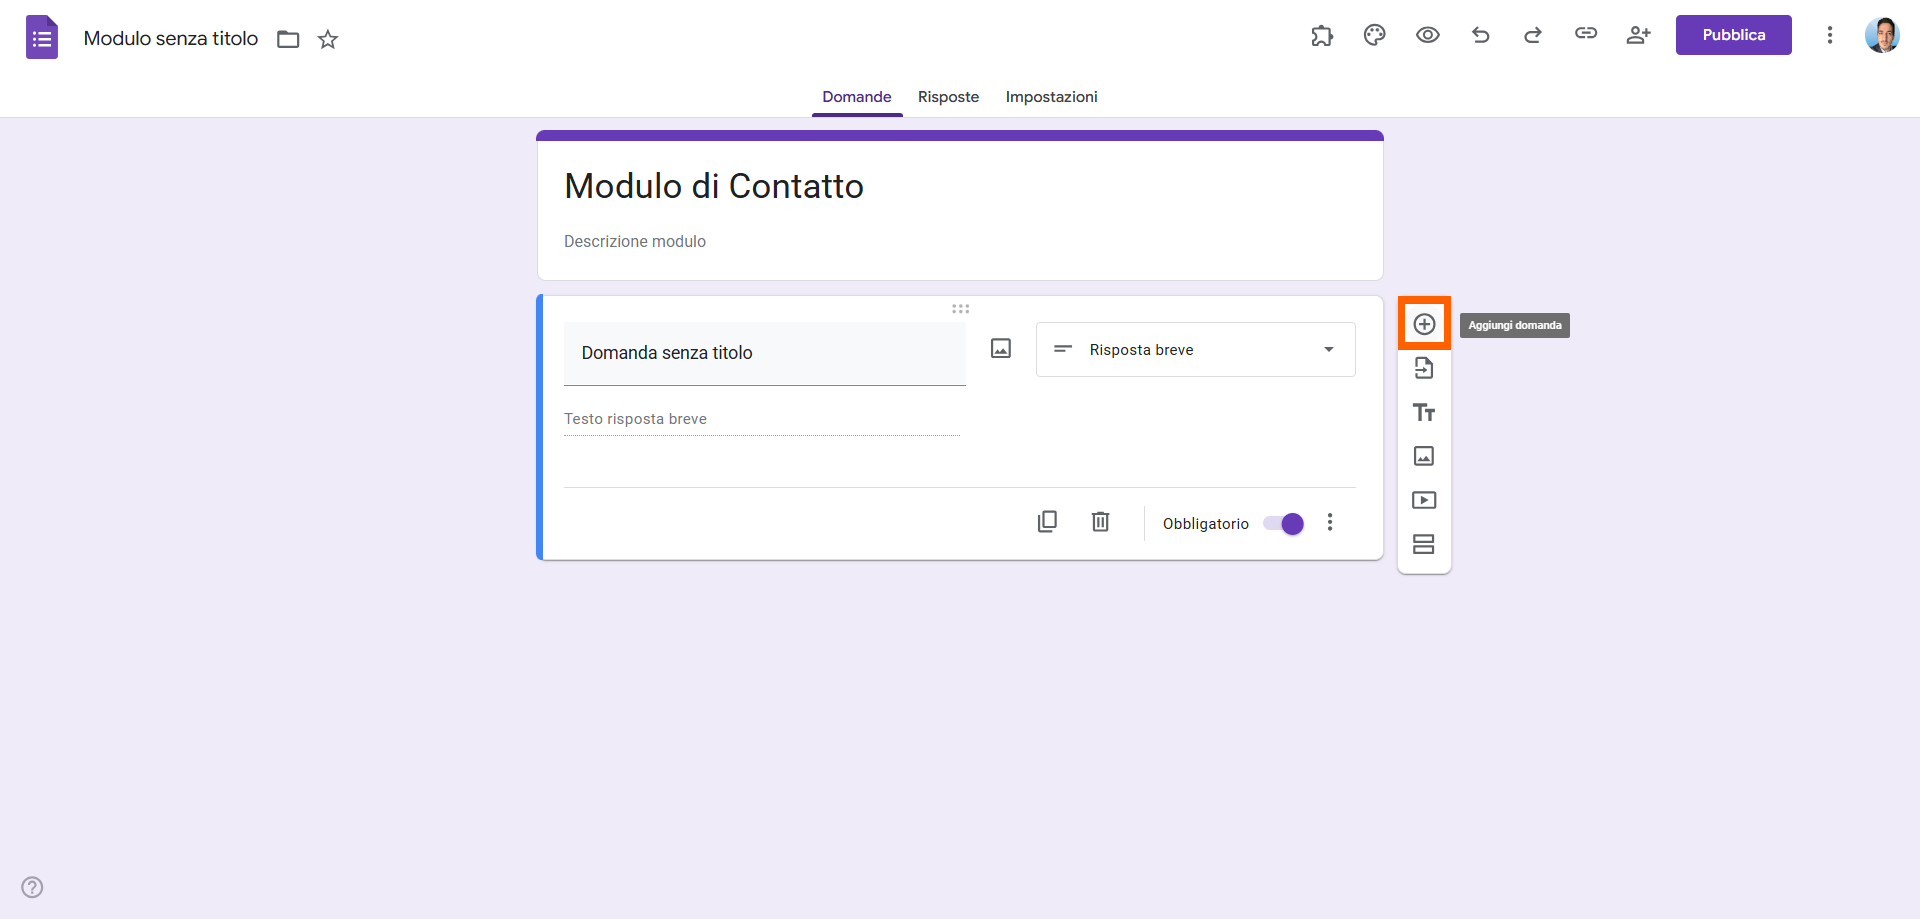Open the question's more options menu
The width and height of the screenshot is (1920, 919).
coord(1330,522)
